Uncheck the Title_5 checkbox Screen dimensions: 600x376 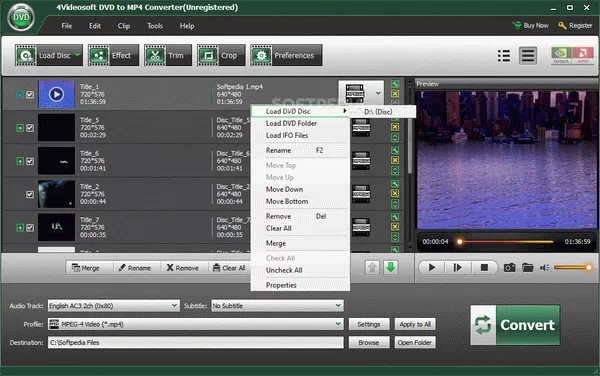pyautogui.click(x=30, y=128)
